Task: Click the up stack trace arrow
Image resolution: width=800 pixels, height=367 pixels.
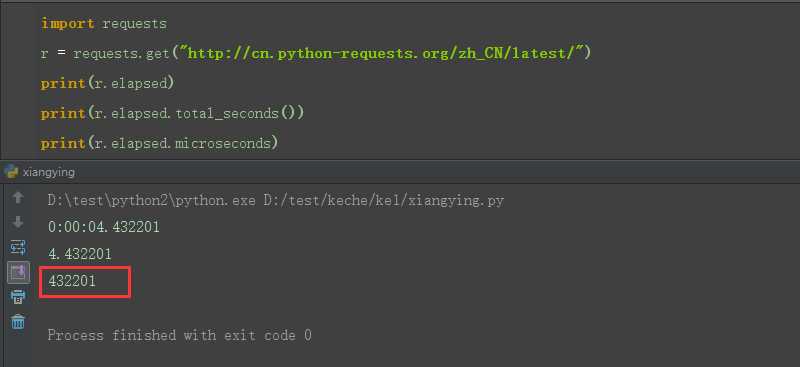Action: (18, 198)
